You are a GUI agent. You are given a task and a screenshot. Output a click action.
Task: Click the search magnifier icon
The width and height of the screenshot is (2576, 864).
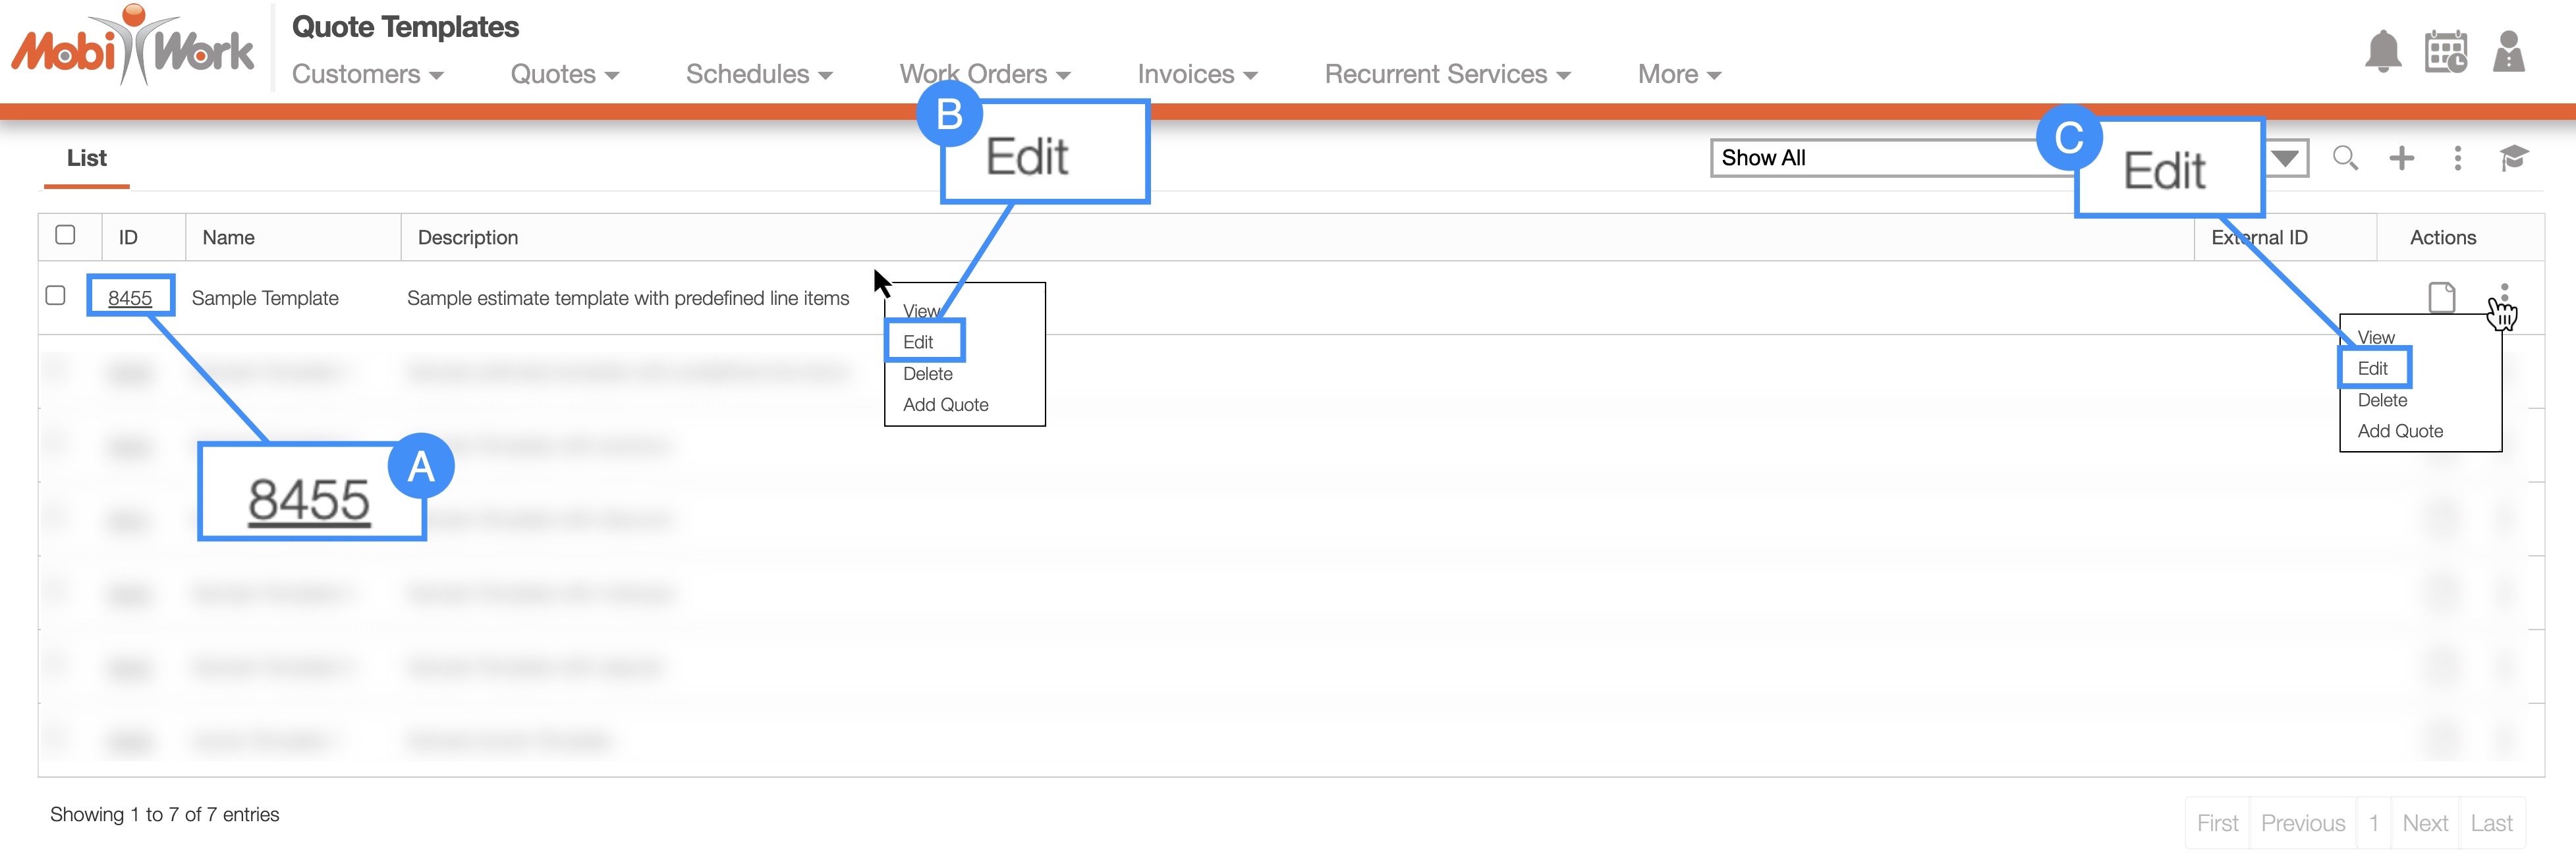[2345, 158]
